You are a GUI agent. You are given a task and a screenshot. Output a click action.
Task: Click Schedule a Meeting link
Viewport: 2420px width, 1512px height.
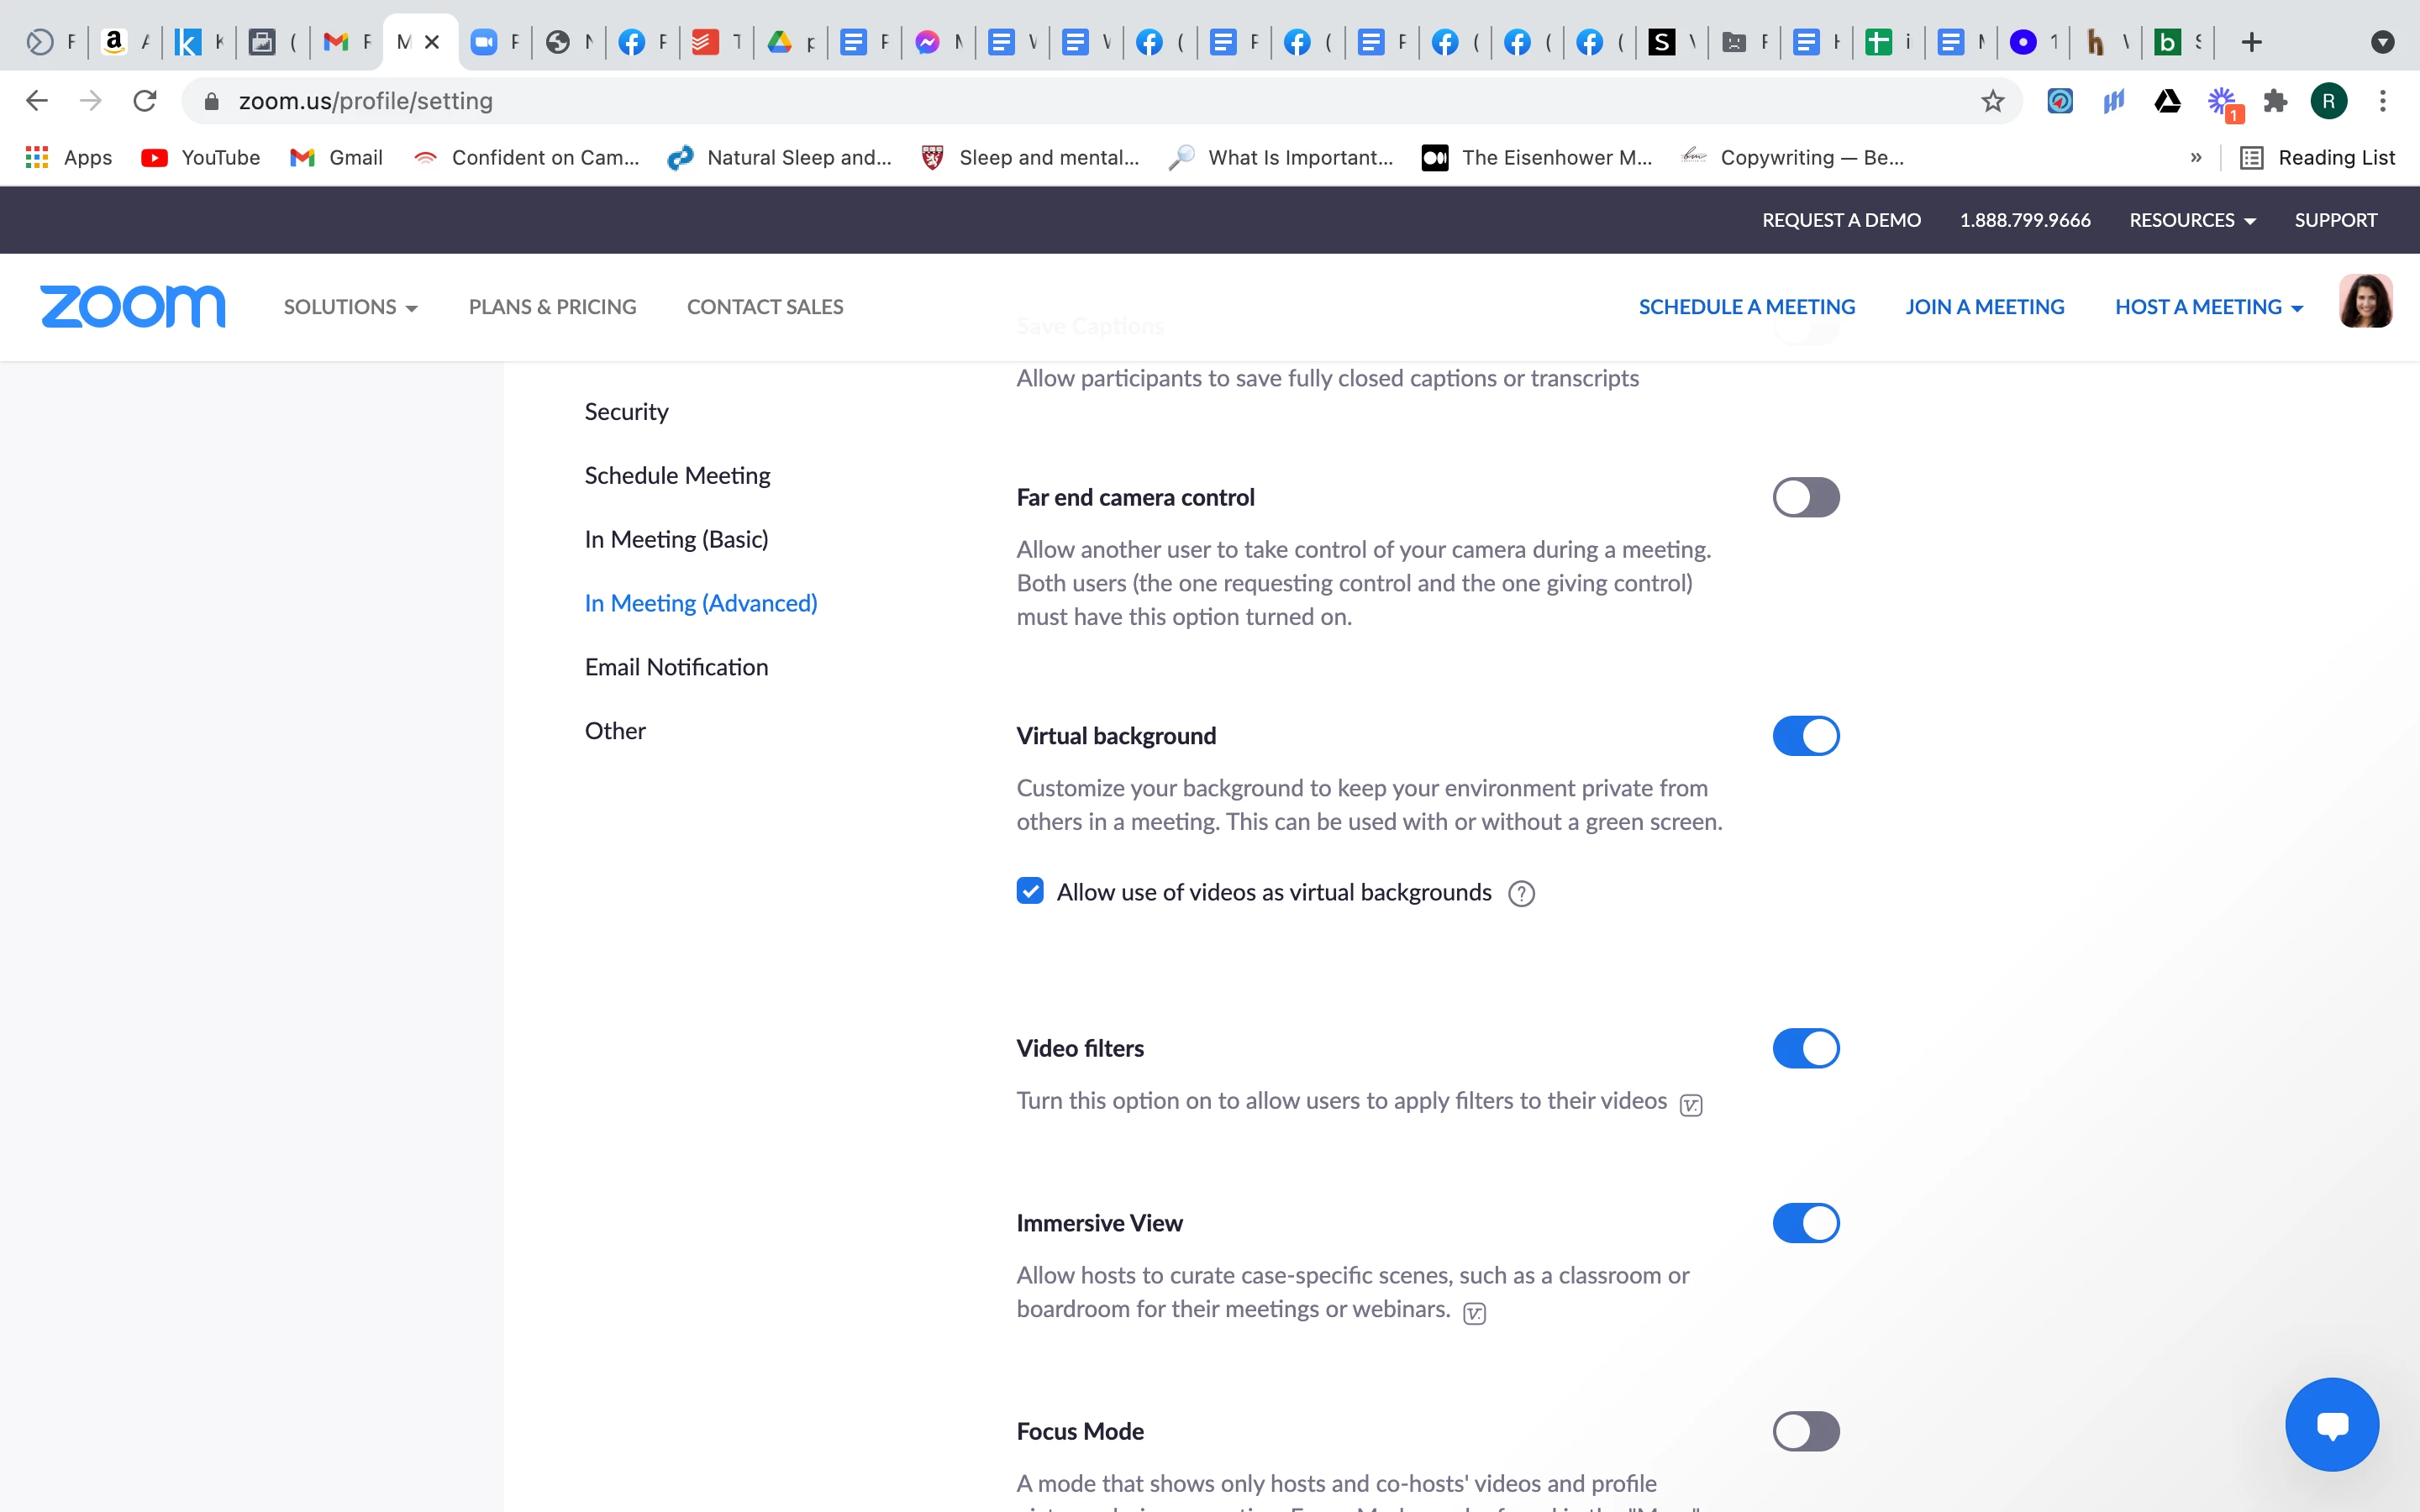[1746, 307]
